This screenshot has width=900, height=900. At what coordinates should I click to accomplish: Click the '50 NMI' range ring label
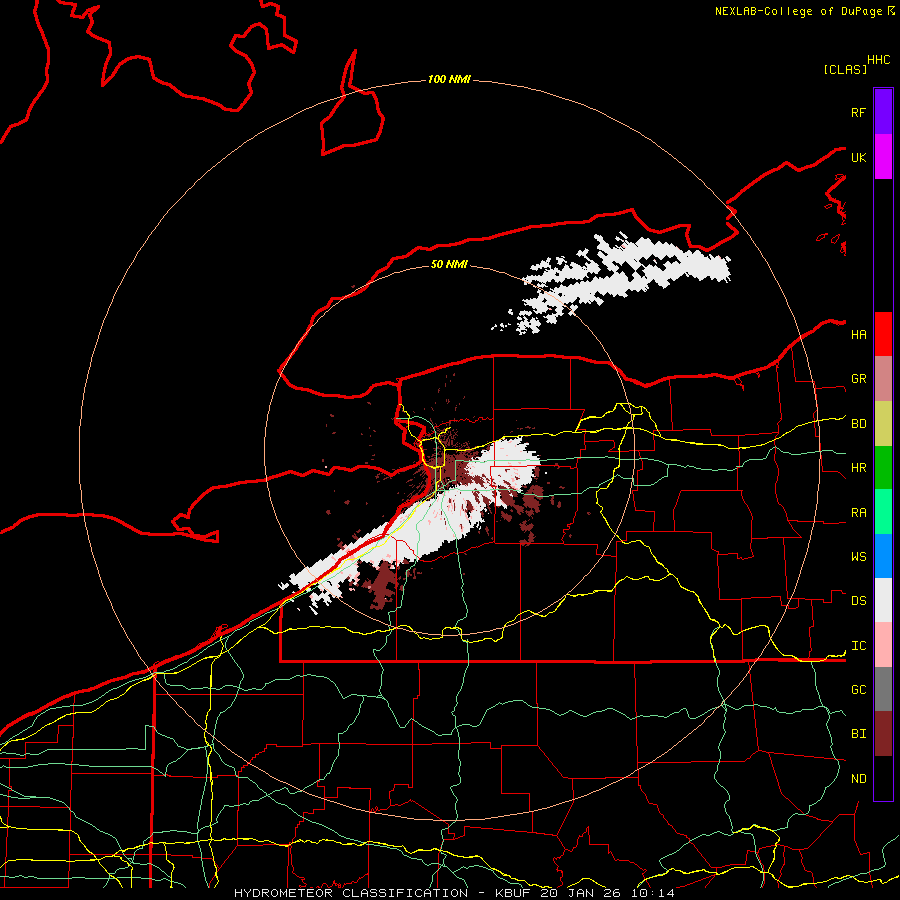(449, 264)
